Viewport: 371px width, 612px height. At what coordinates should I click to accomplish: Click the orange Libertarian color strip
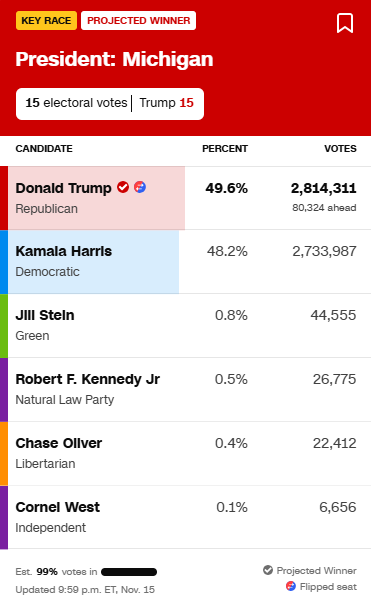pyautogui.click(x=4, y=454)
